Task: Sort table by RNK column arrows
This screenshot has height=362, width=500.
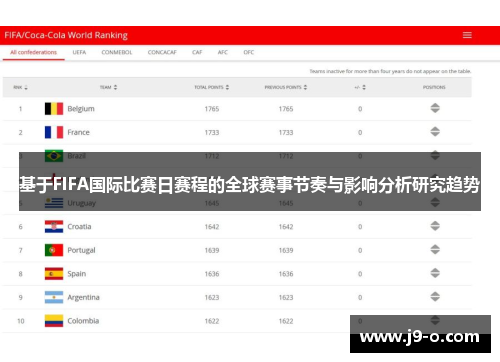Action: tap(26, 87)
